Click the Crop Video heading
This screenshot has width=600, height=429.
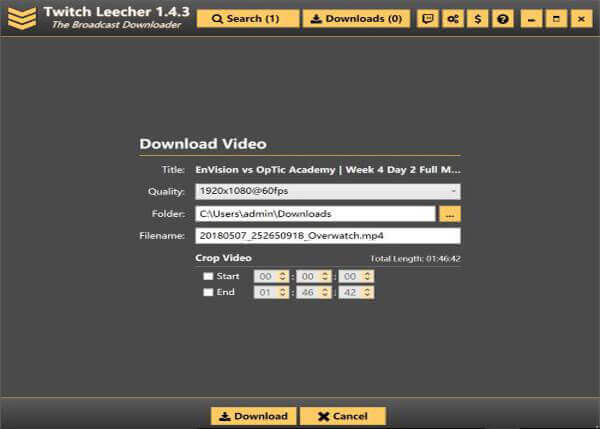pos(223,258)
